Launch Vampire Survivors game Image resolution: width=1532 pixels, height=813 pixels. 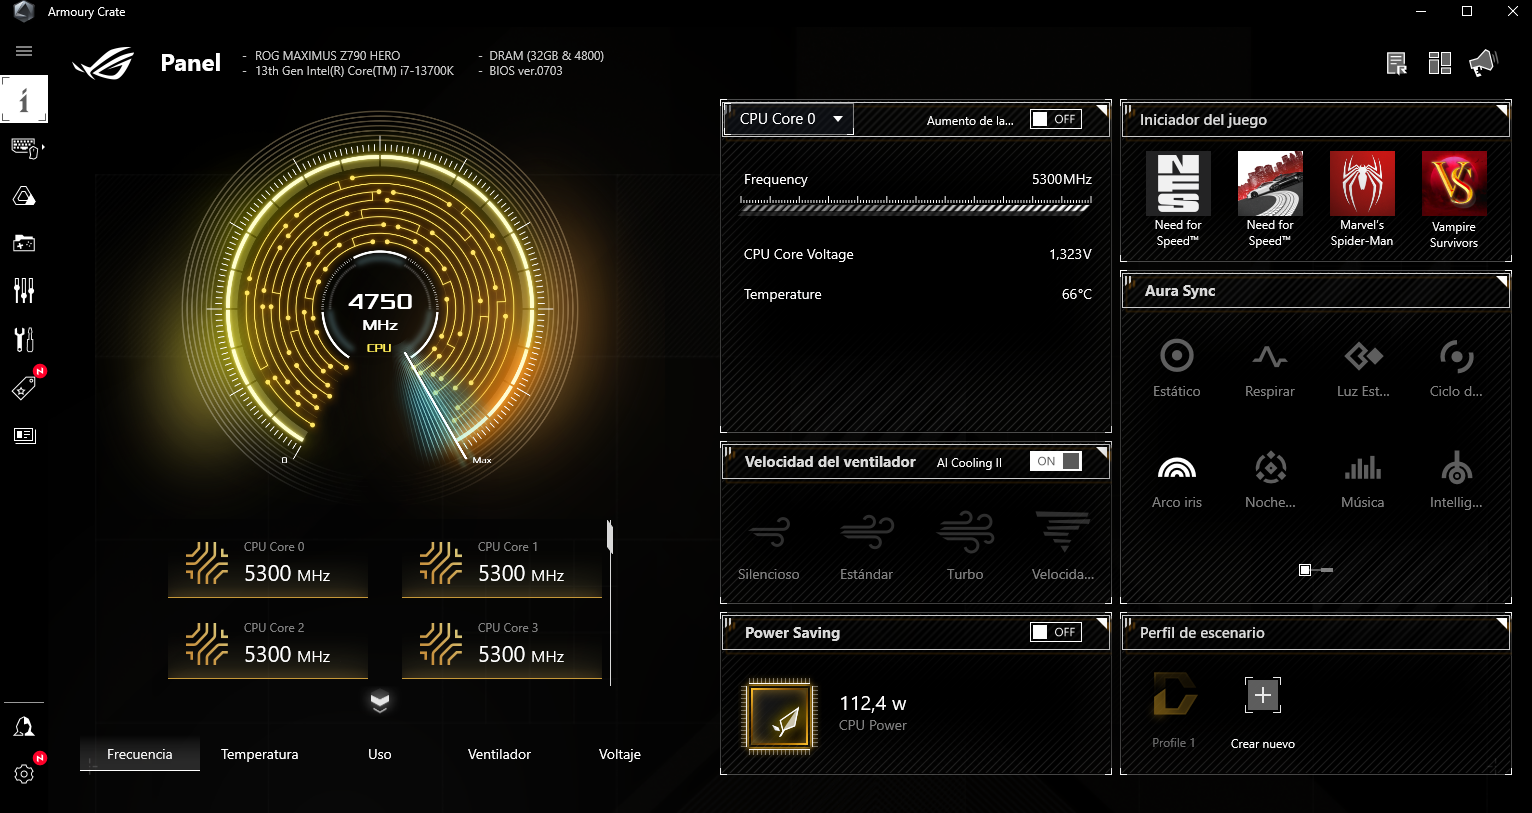pyautogui.click(x=1454, y=200)
